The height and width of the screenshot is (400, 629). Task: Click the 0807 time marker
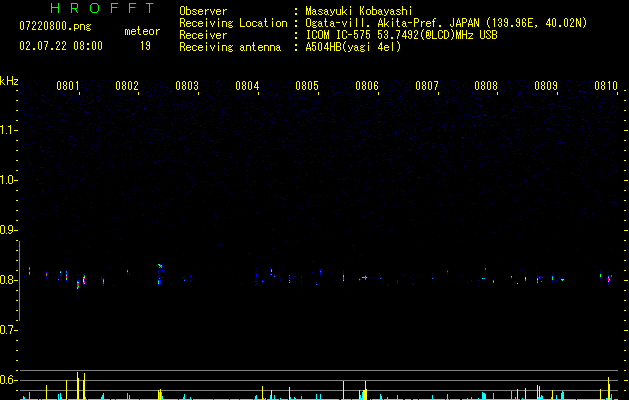[427, 86]
